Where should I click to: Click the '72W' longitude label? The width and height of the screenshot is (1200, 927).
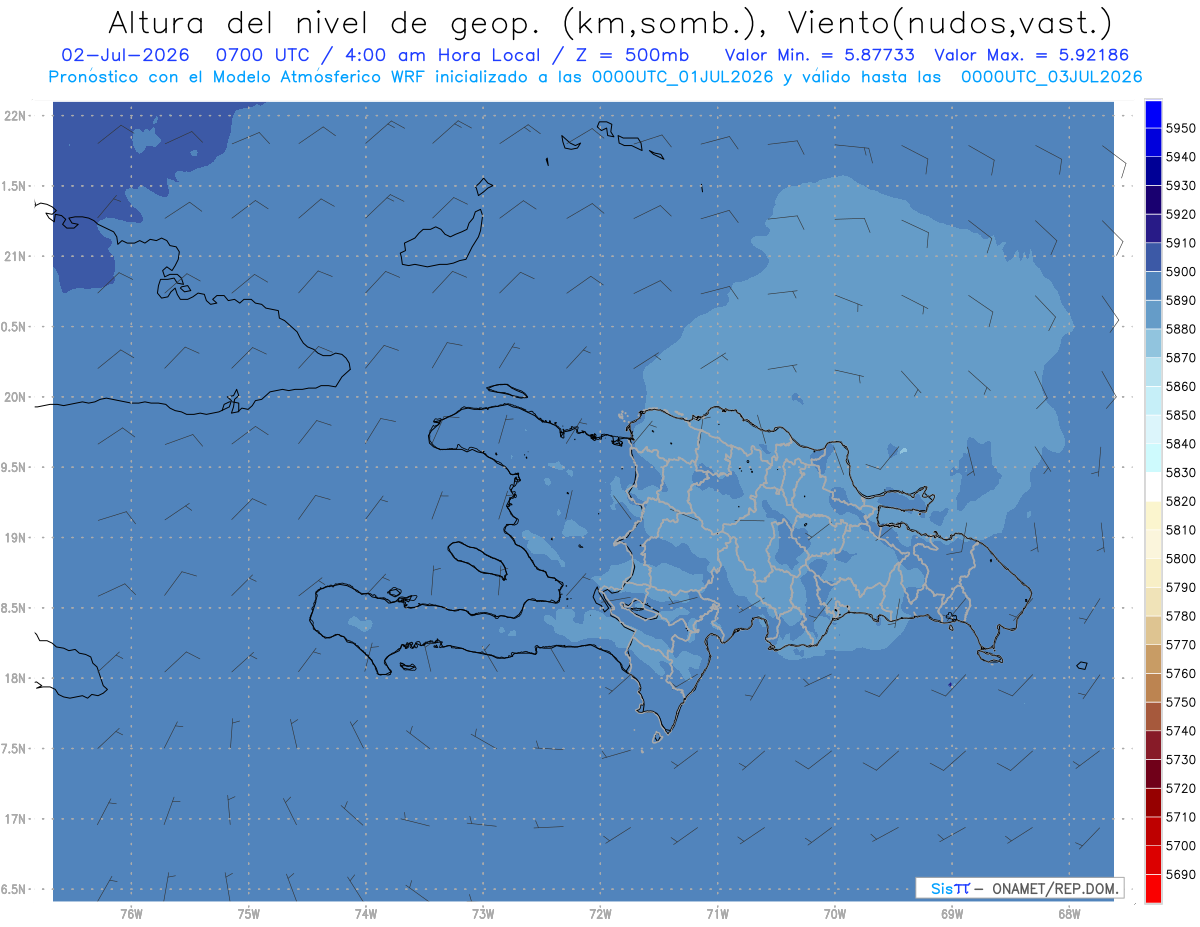[x=601, y=913]
